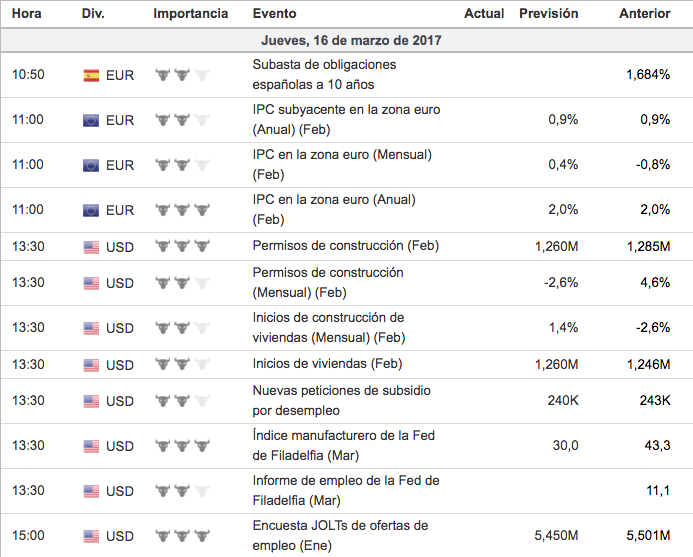693x557 pixels.
Task: Click importance bulls for Índice manufacturero Filadelfia
Action: [x=183, y=446]
